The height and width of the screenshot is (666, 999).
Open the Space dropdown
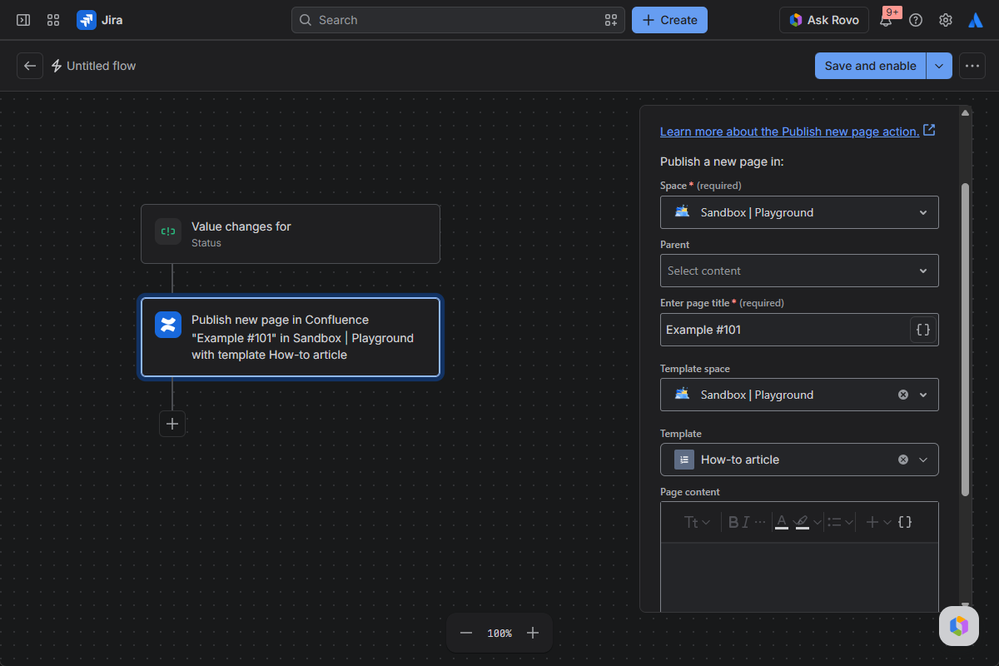[x=799, y=212]
